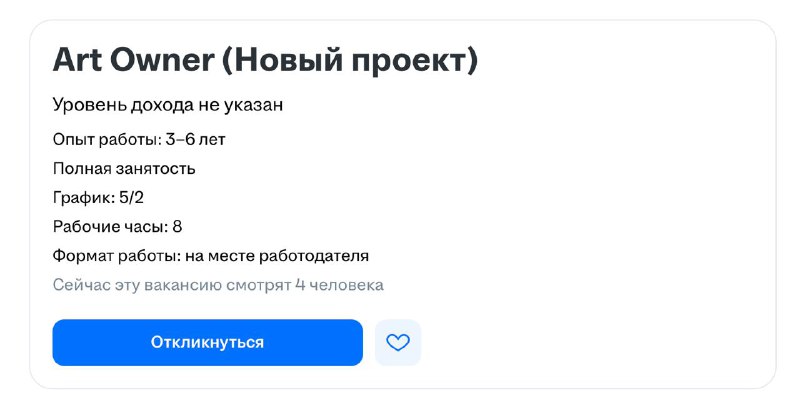
Task: Click the "на месте работодателя" value
Action: click(277, 256)
